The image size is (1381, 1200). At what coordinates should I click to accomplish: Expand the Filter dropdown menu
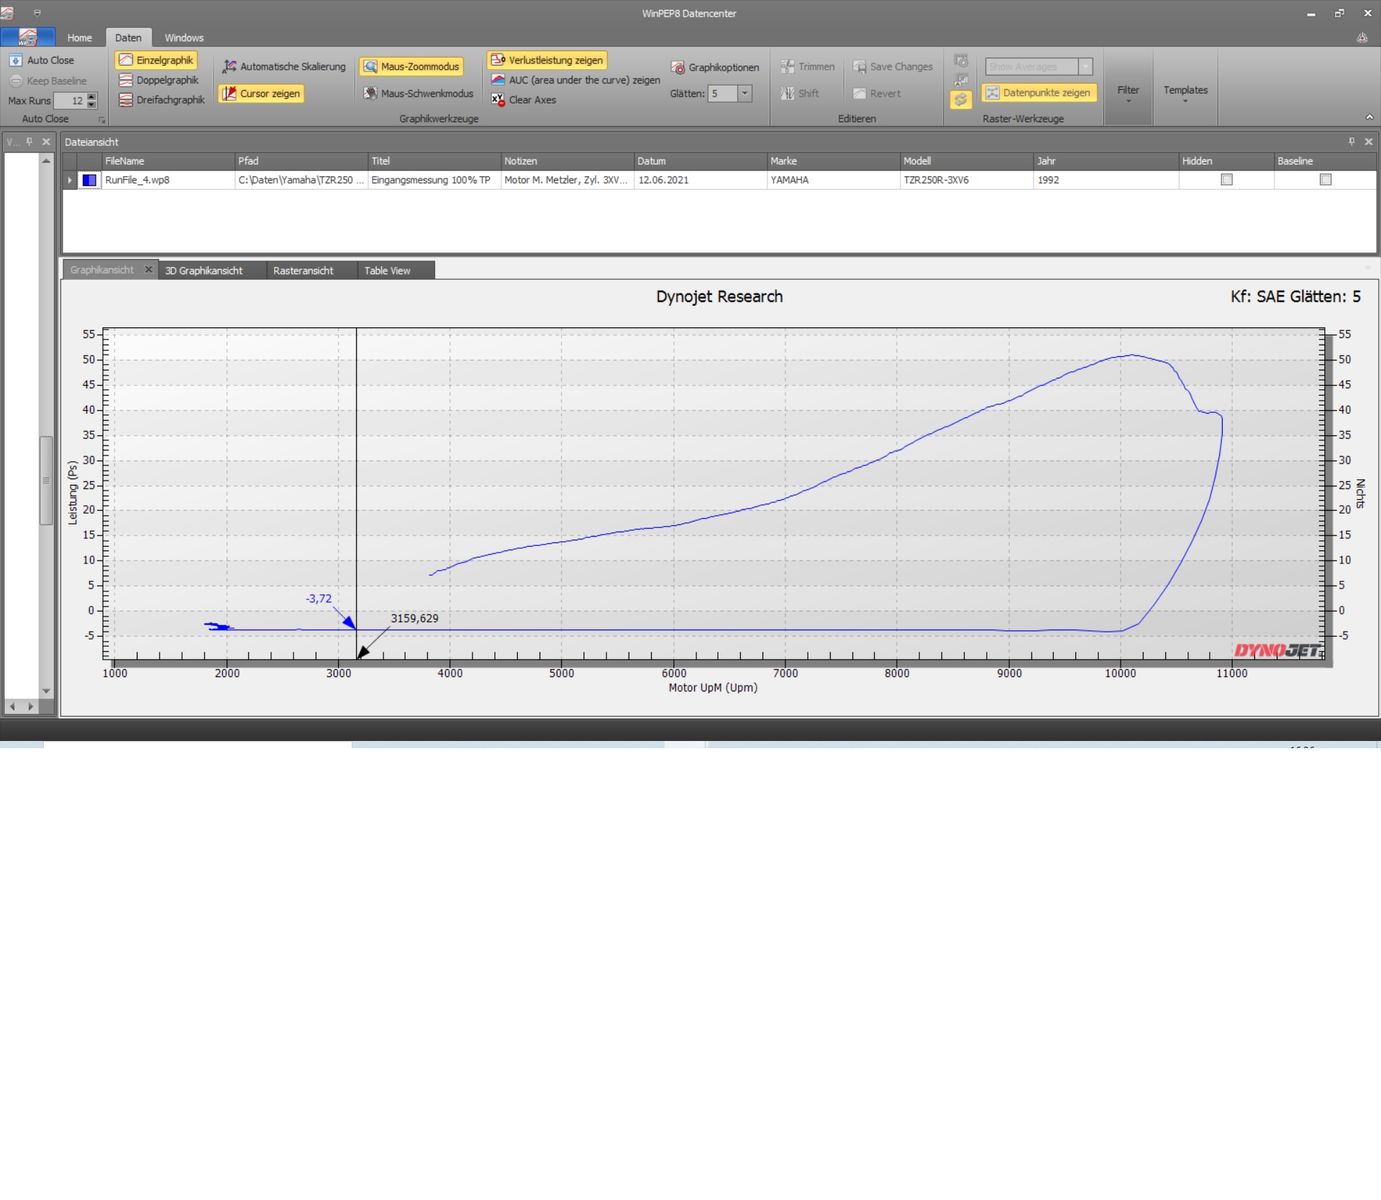click(x=1128, y=94)
